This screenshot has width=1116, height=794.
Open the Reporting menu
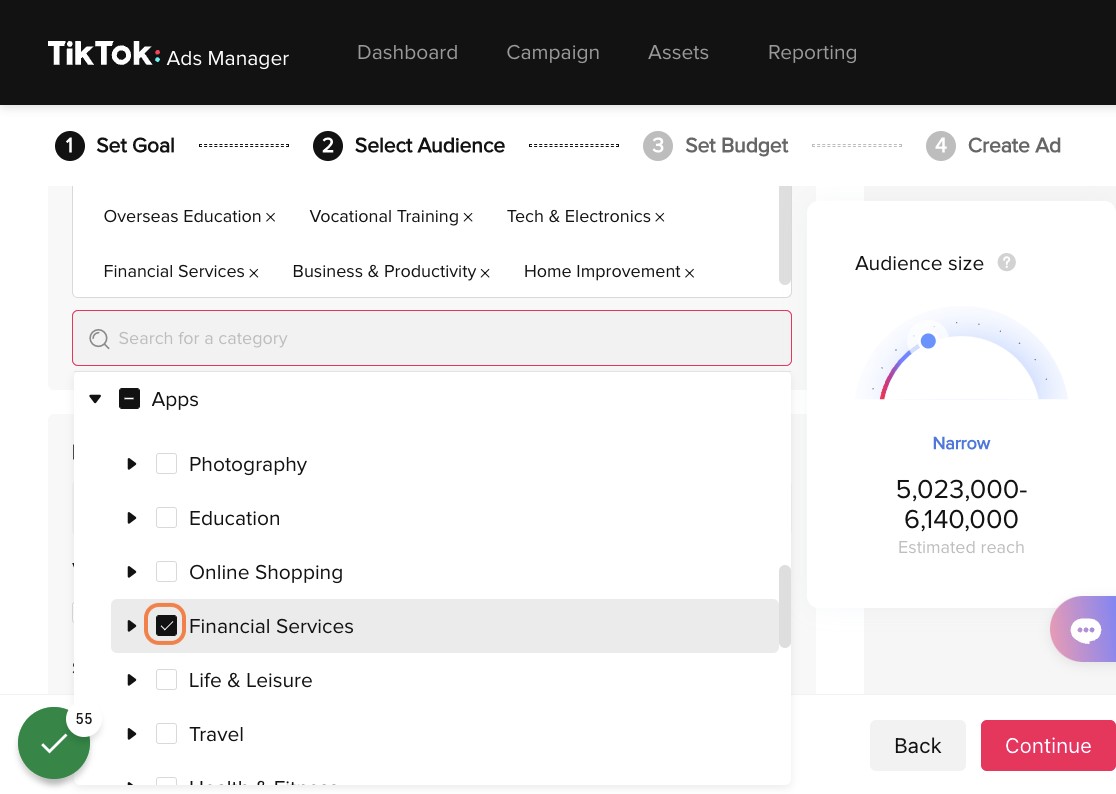point(812,53)
